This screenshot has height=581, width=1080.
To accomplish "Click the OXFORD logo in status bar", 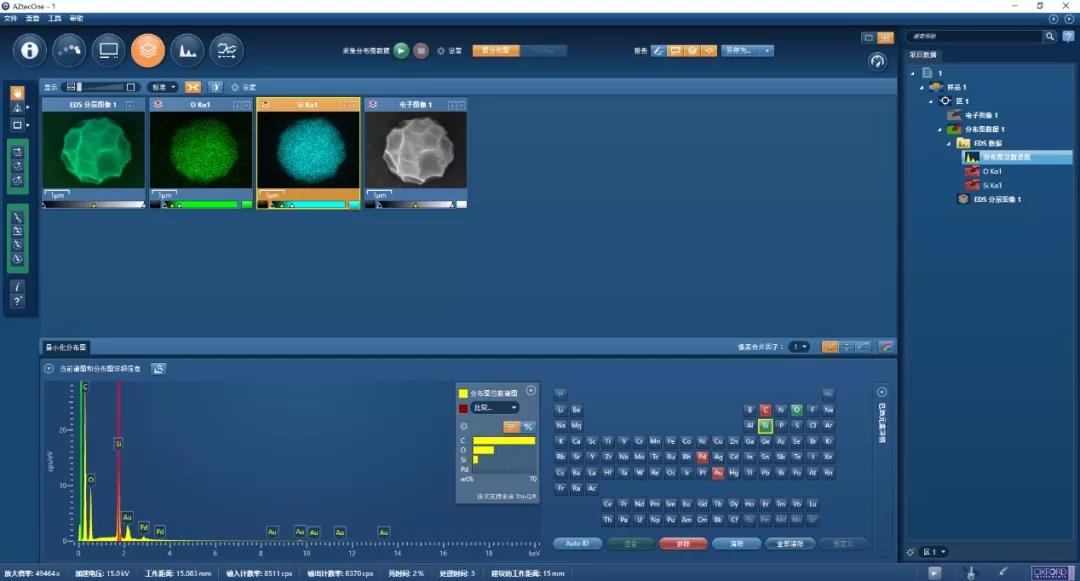I will point(1052,573).
